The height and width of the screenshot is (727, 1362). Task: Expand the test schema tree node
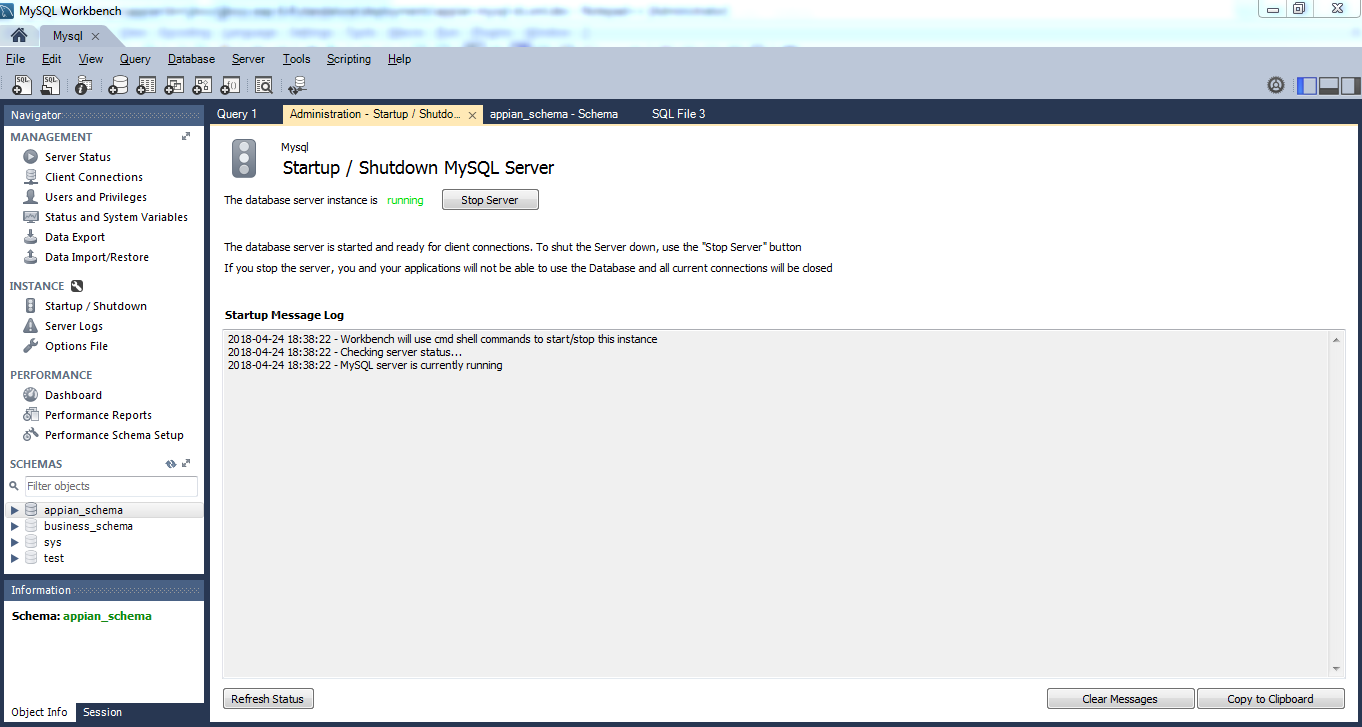point(14,558)
